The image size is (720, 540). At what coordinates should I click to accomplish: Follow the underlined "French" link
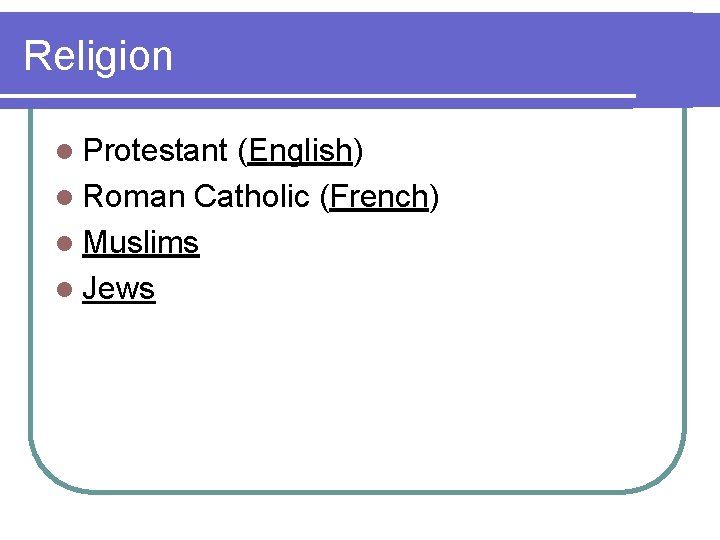pos(378,197)
